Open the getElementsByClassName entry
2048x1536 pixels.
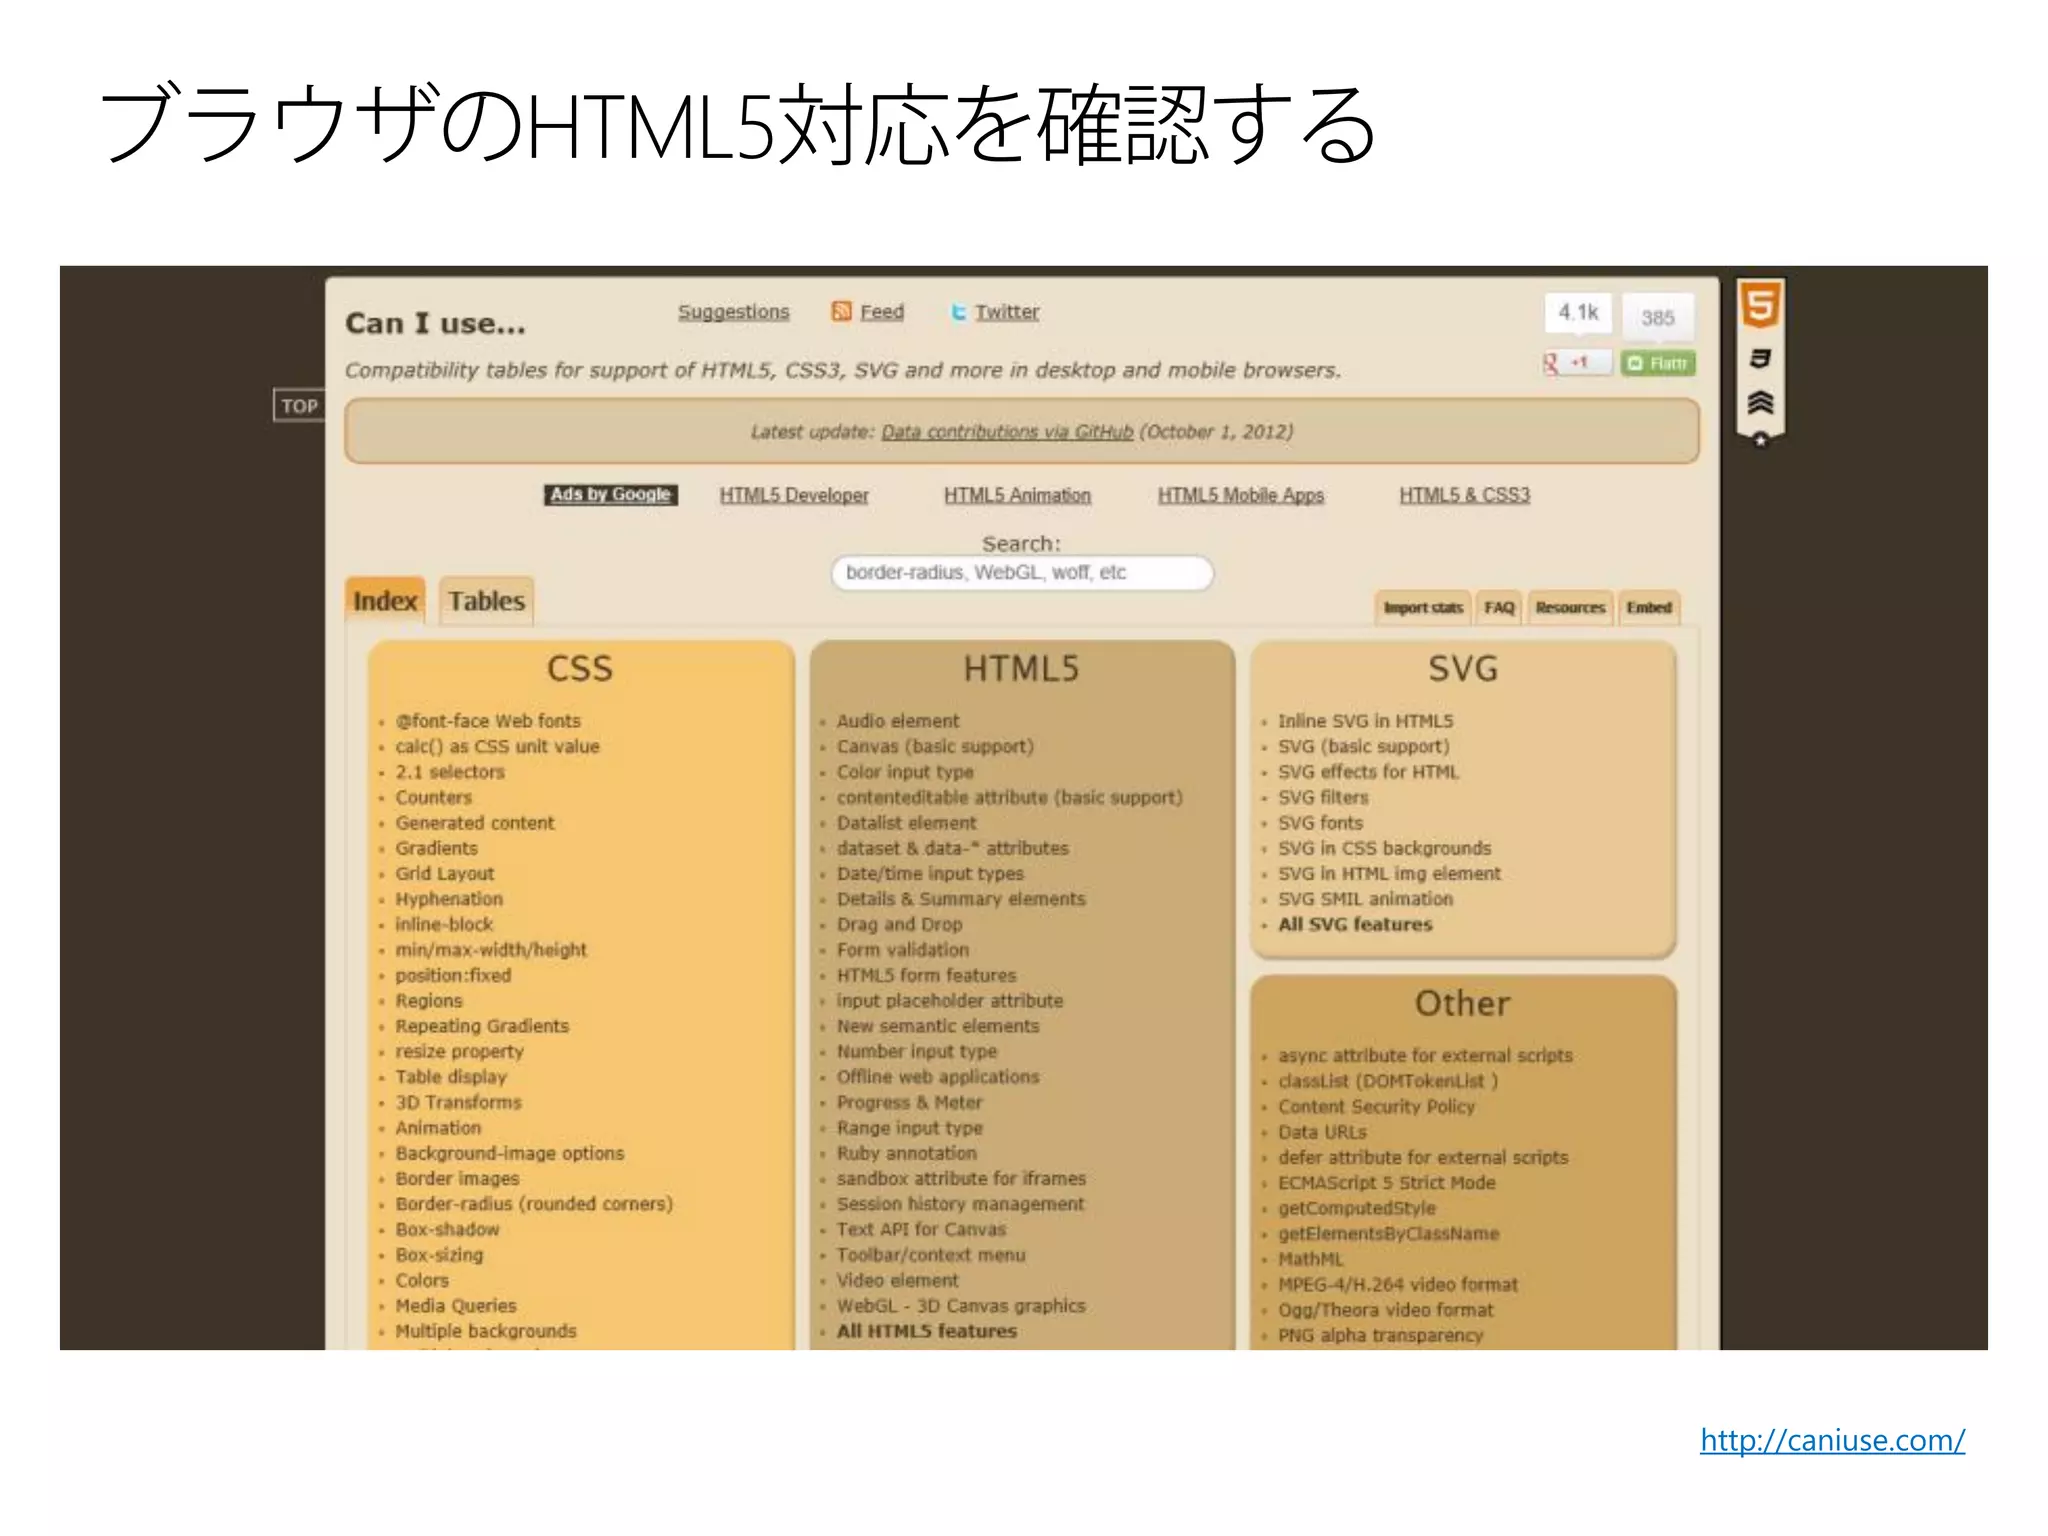point(1389,1234)
